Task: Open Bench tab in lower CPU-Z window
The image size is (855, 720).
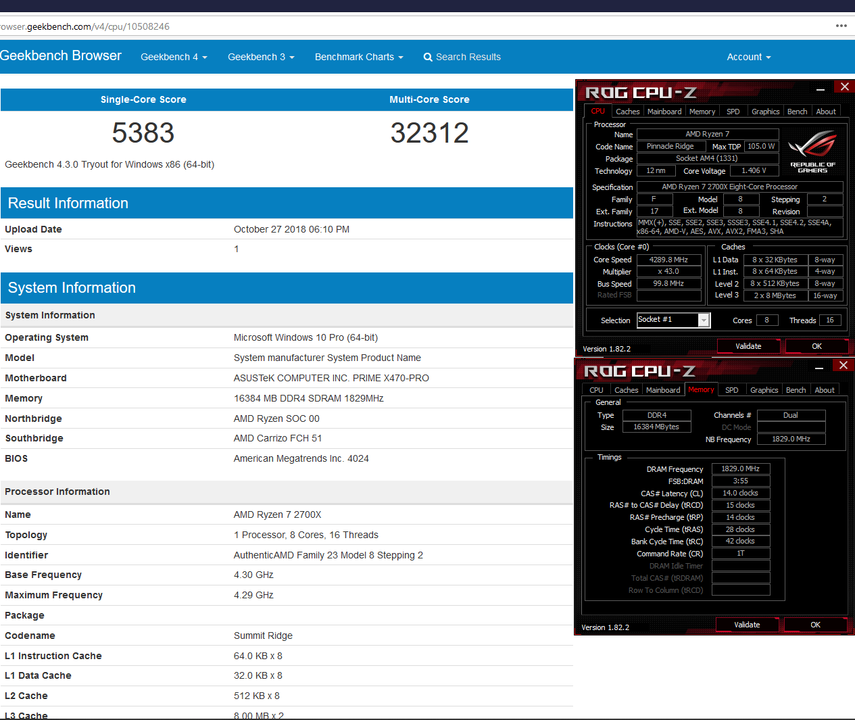Action: (796, 390)
